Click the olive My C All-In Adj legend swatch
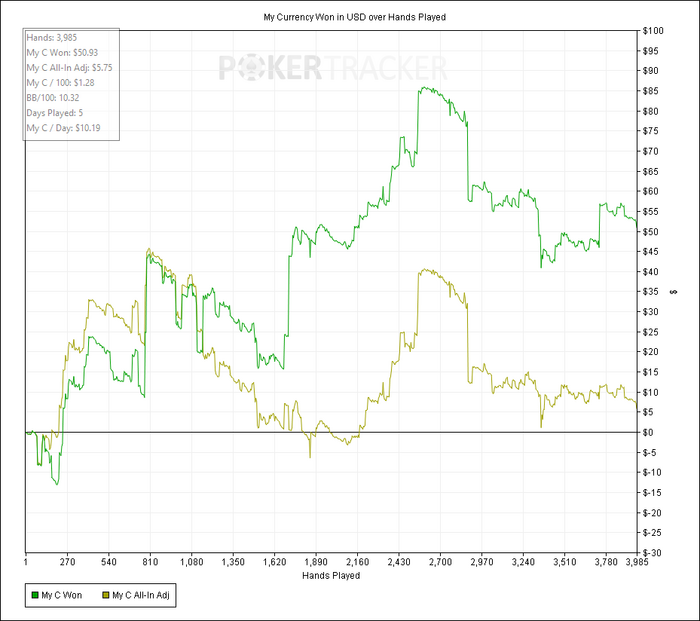This screenshot has height=621, width=700. [106, 596]
